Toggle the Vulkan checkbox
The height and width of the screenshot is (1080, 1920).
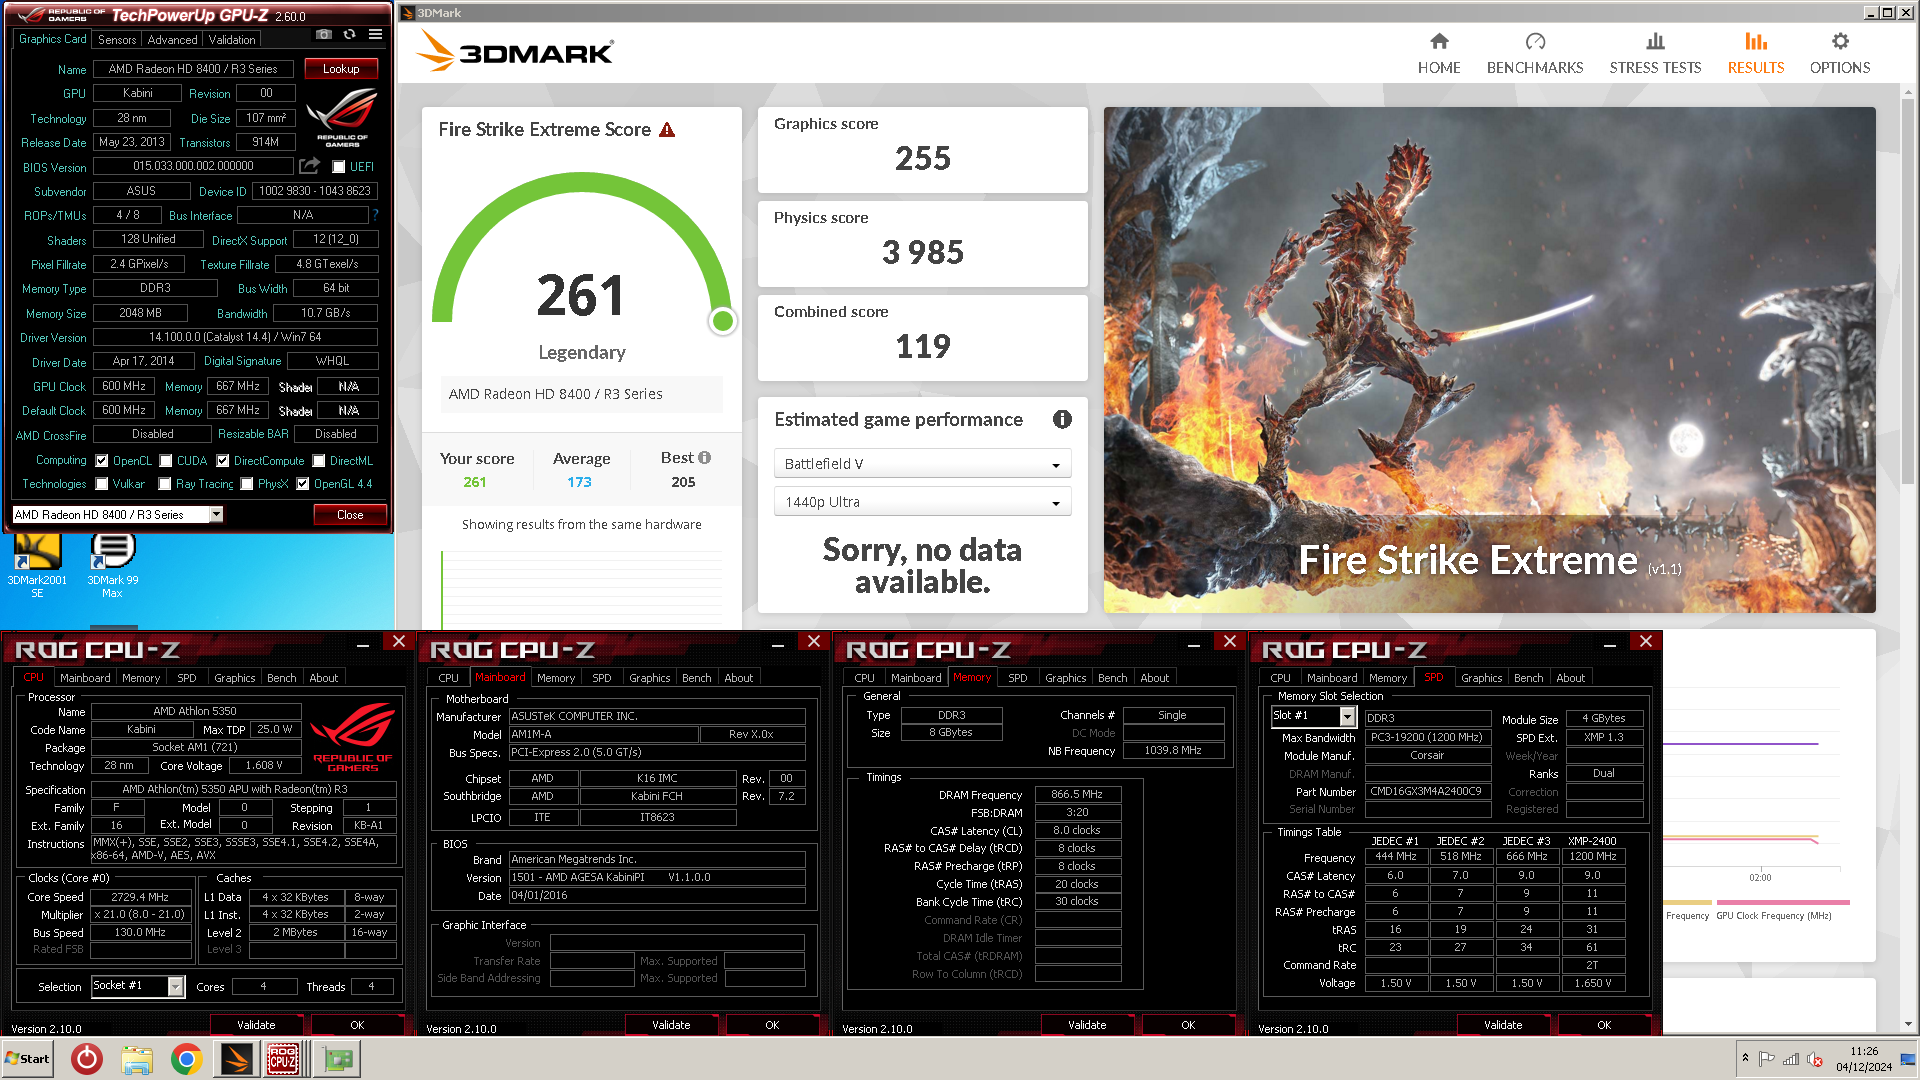[x=102, y=484]
